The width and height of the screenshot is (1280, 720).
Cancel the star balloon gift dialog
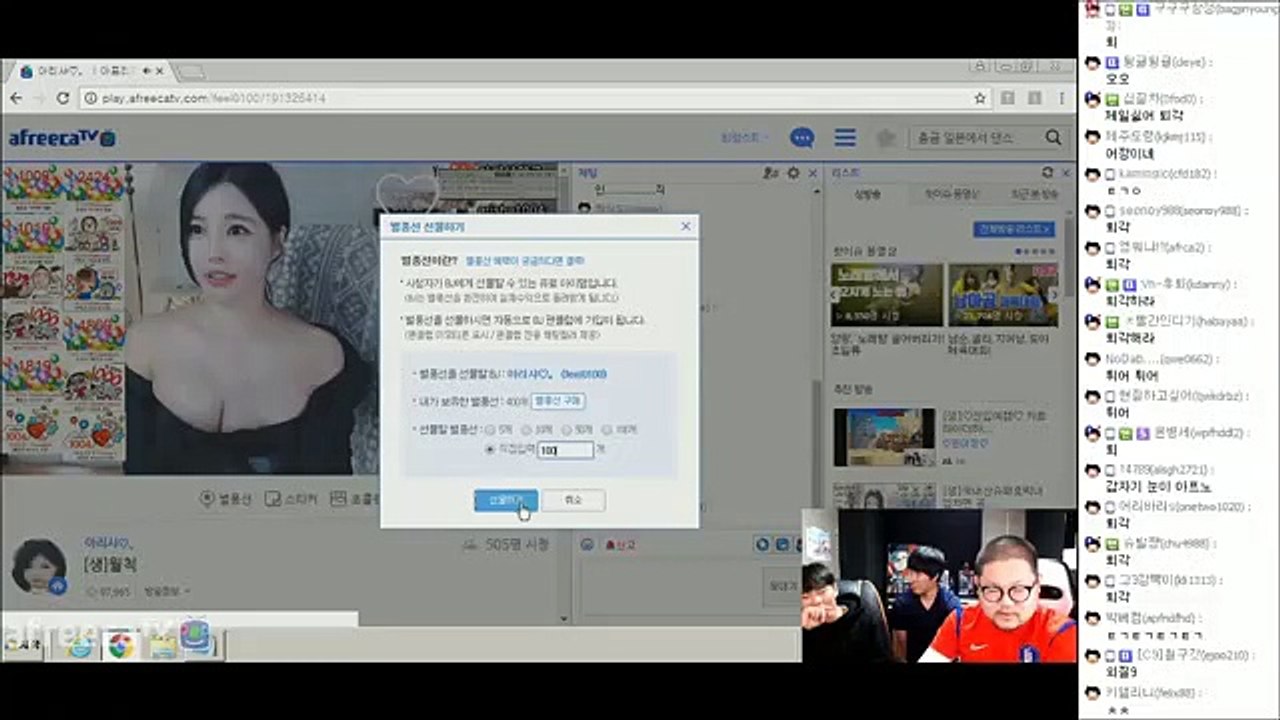pyautogui.click(x=573, y=499)
